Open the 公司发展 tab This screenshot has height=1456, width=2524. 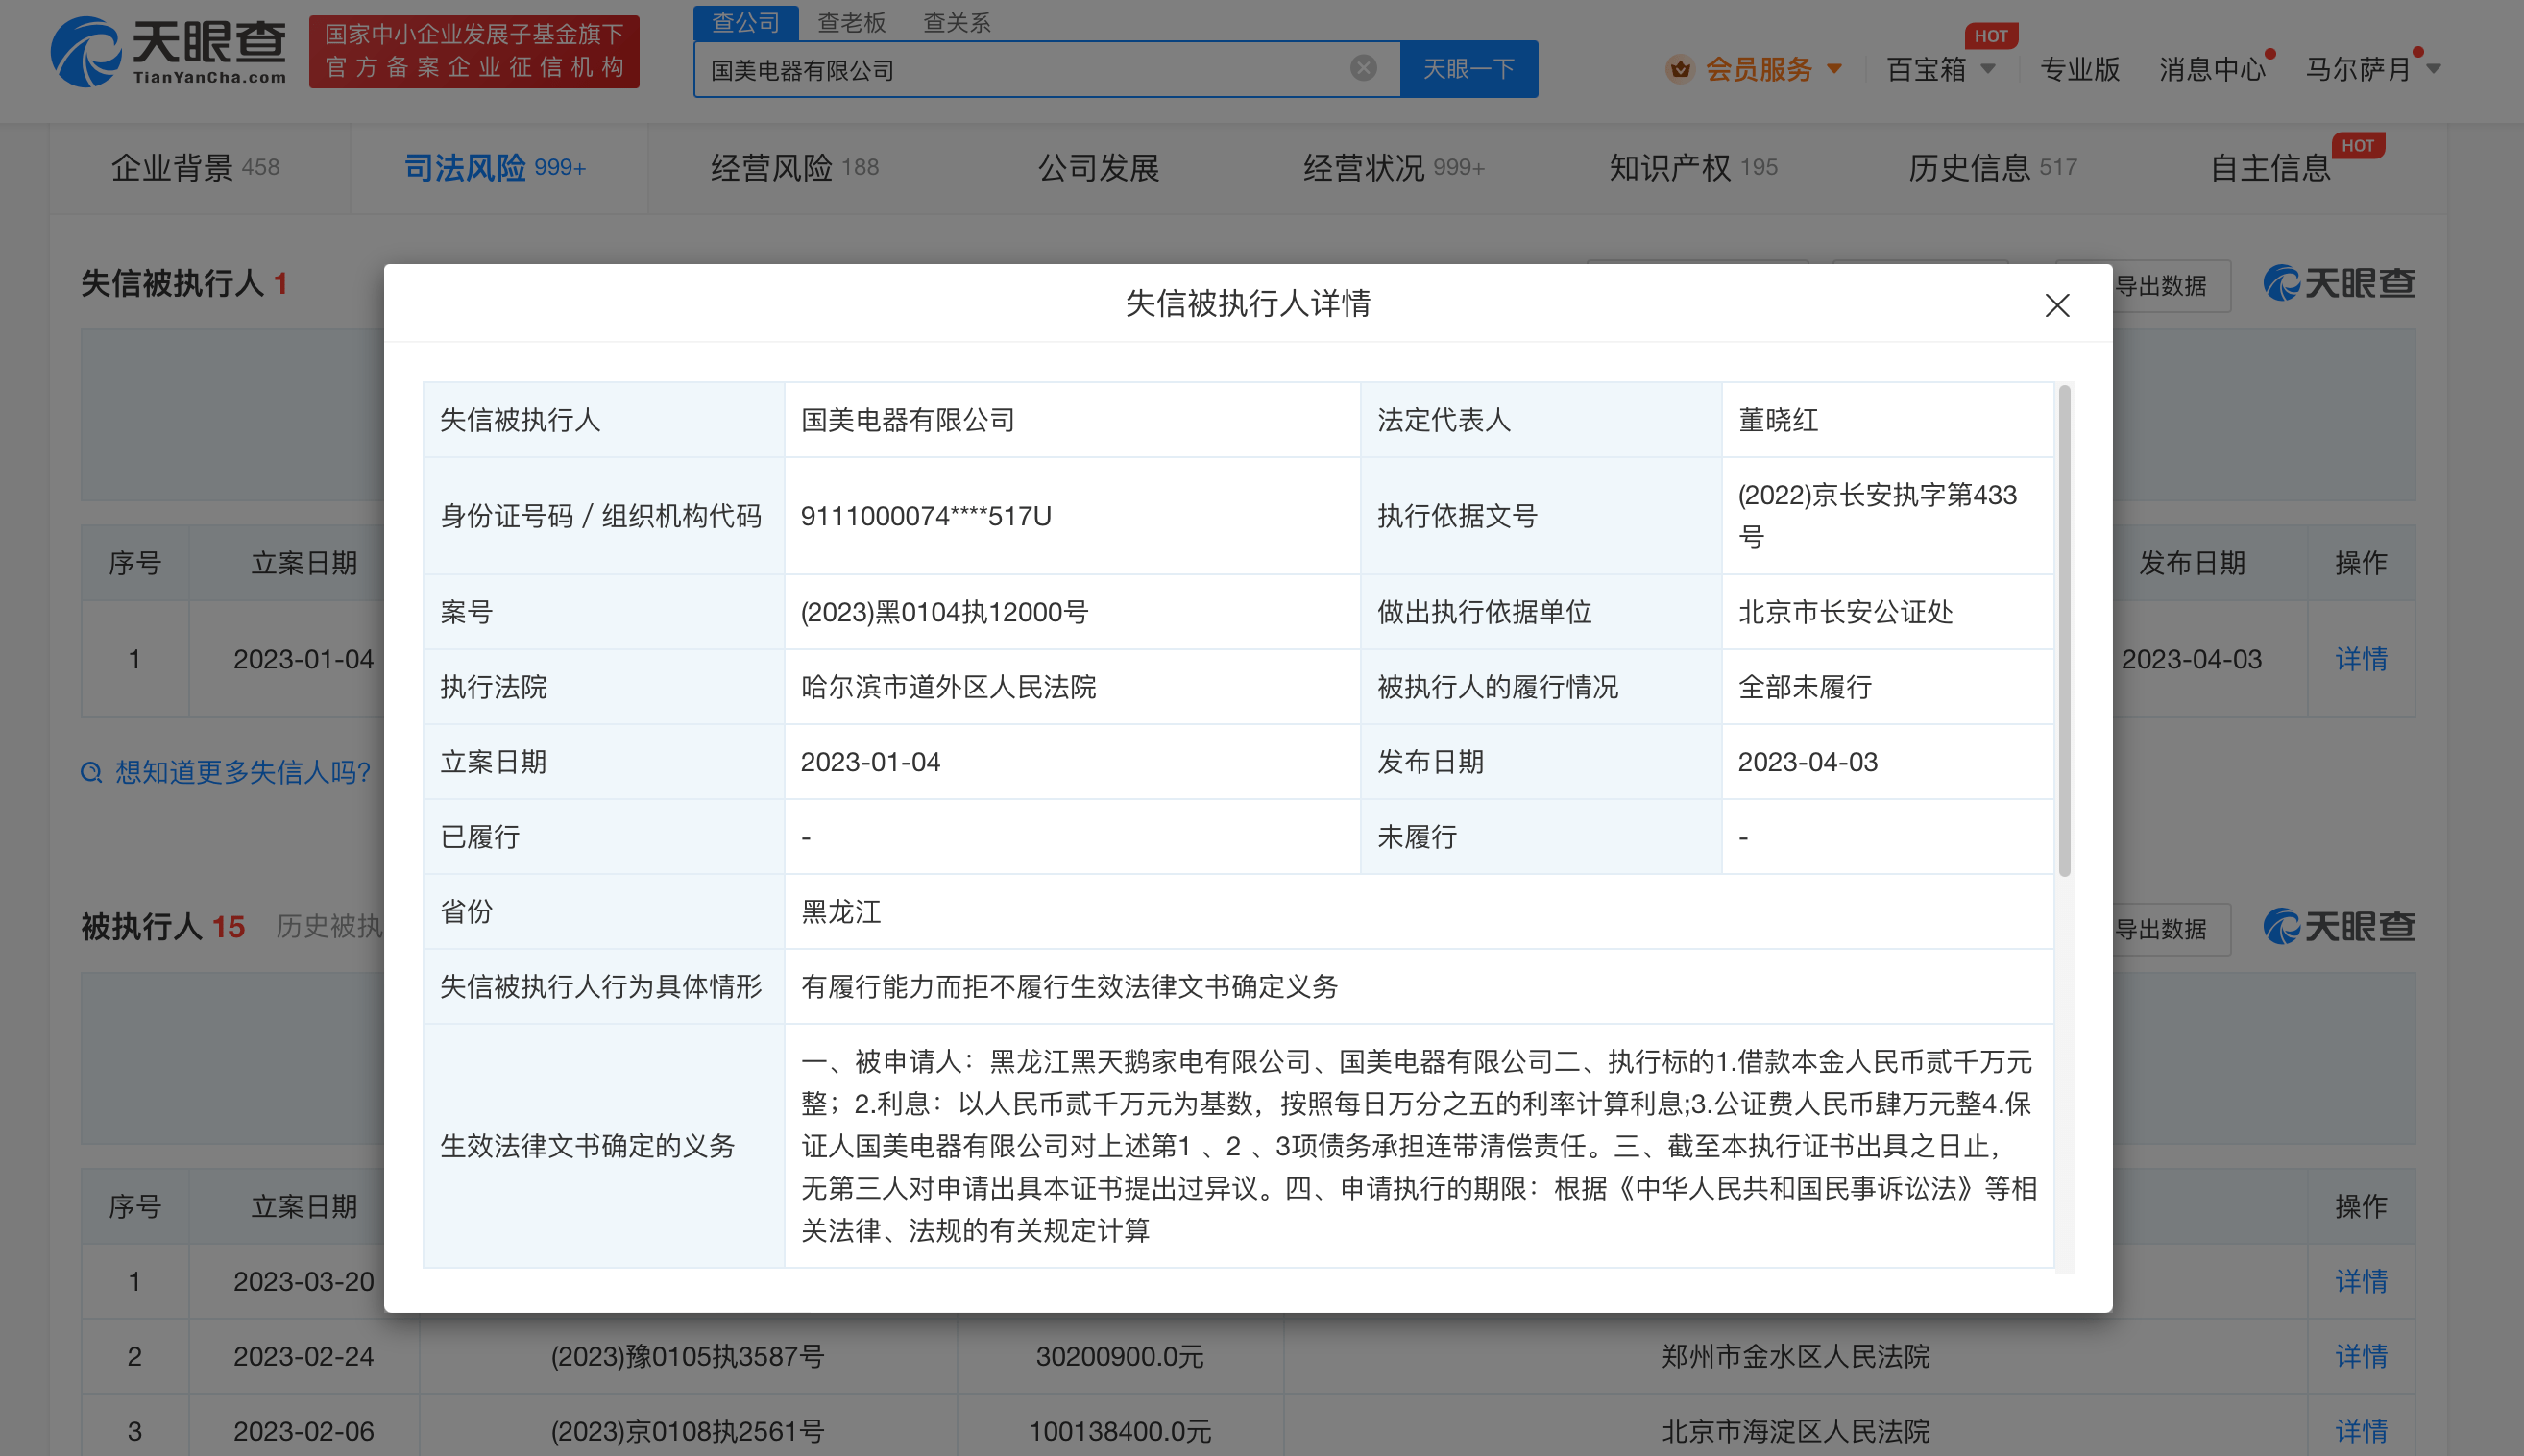[1098, 167]
